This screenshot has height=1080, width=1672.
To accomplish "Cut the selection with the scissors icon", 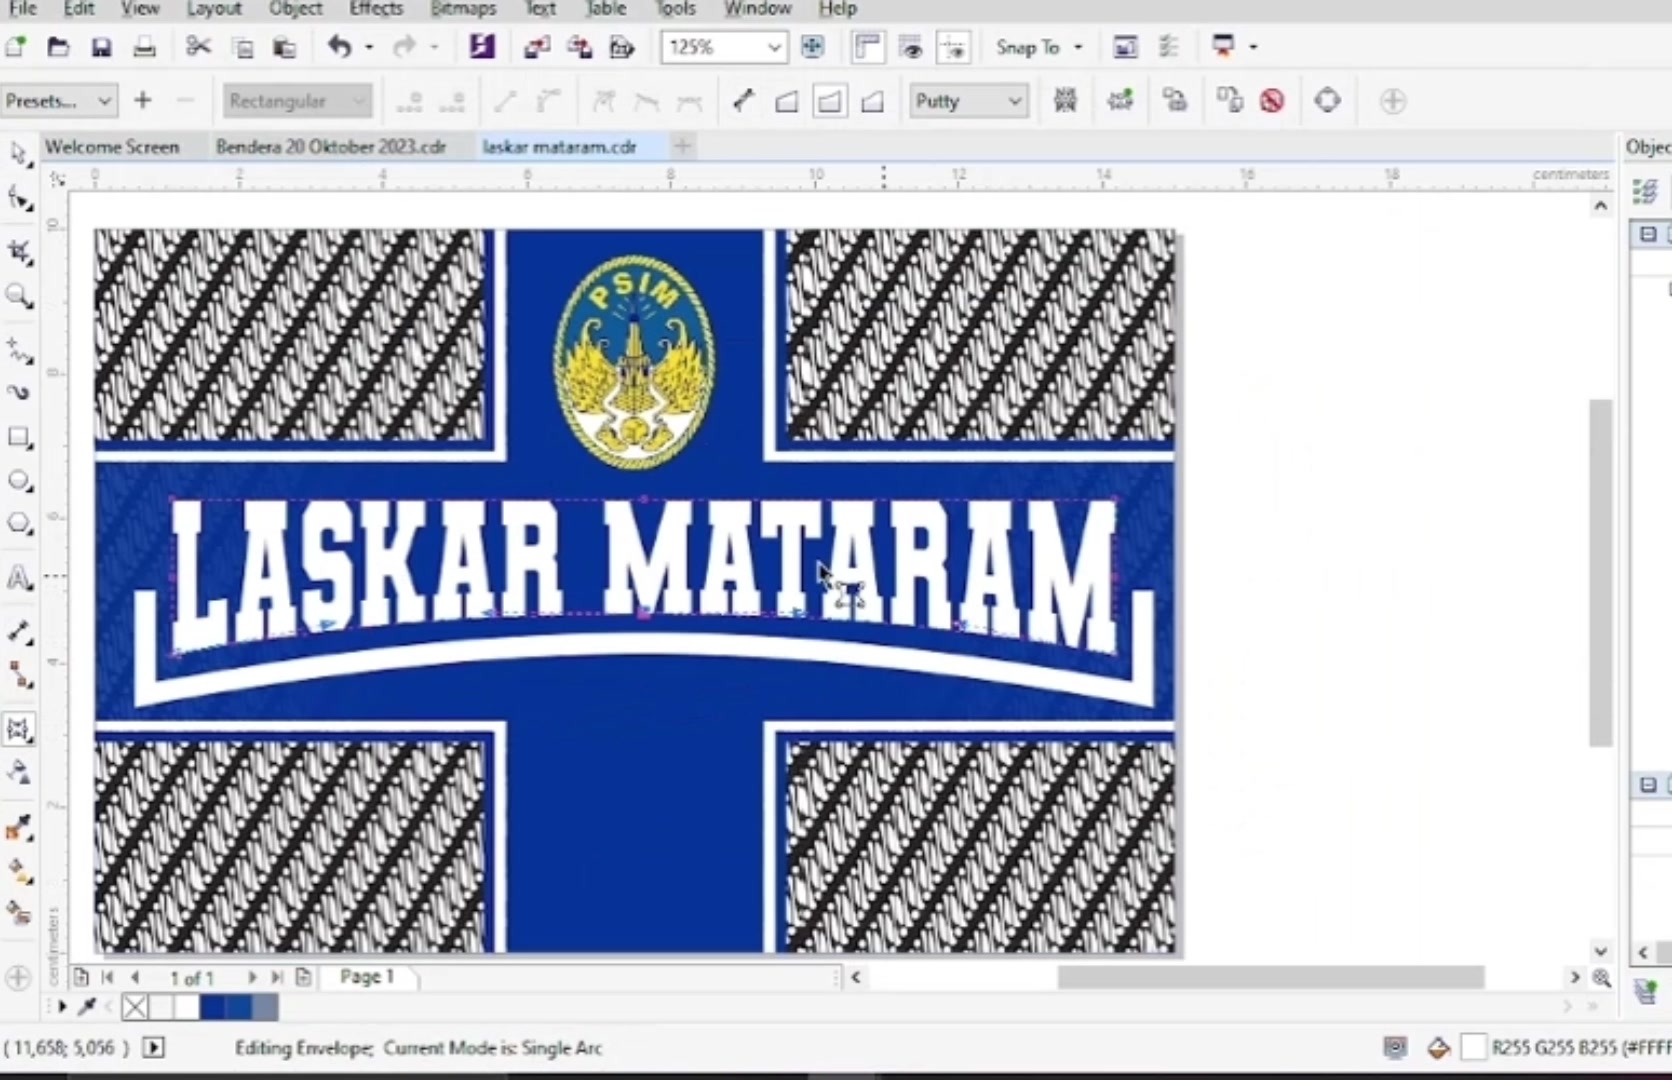I will pyautogui.click(x=198, y=47).
